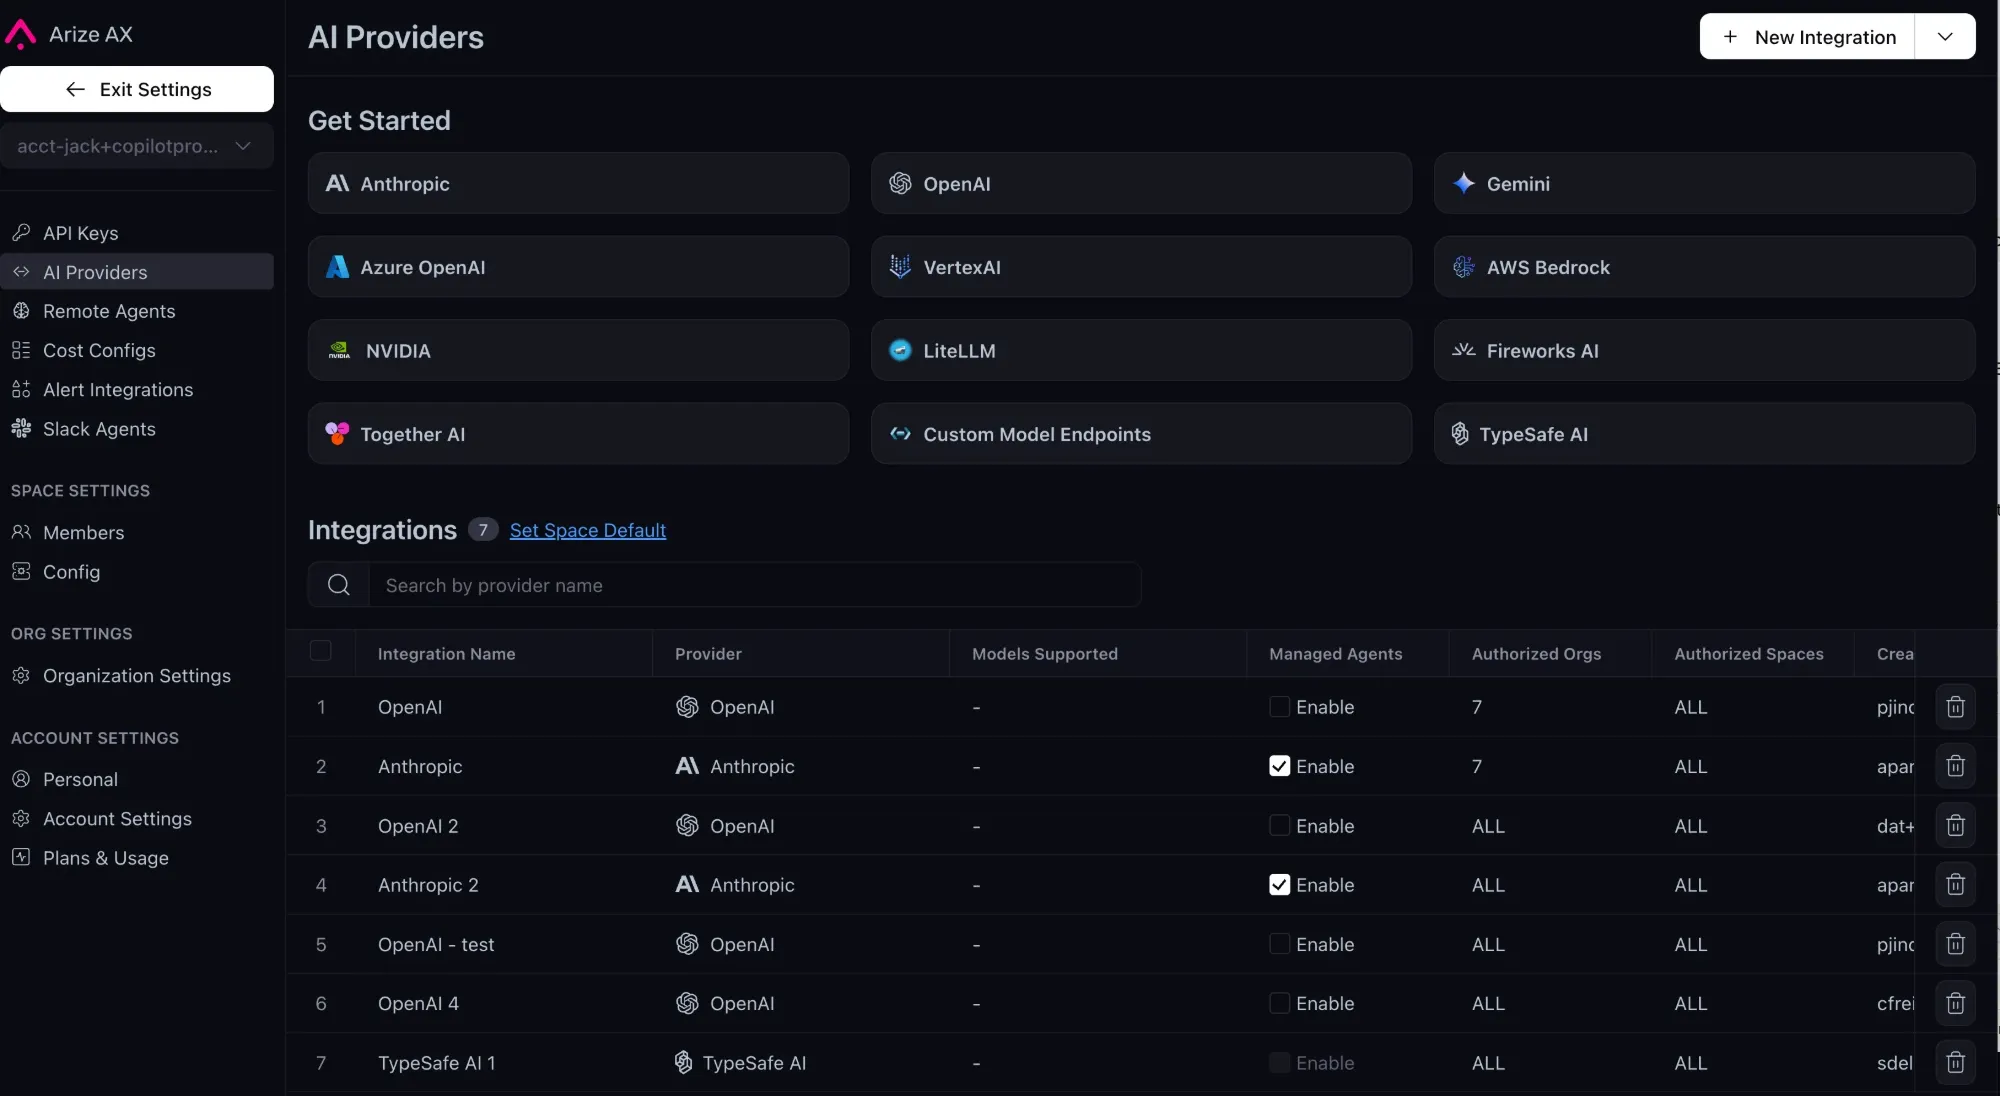Screen dimensions: 2000x1096
Task: Click the Search by provider name field
Action: point(755,585)
